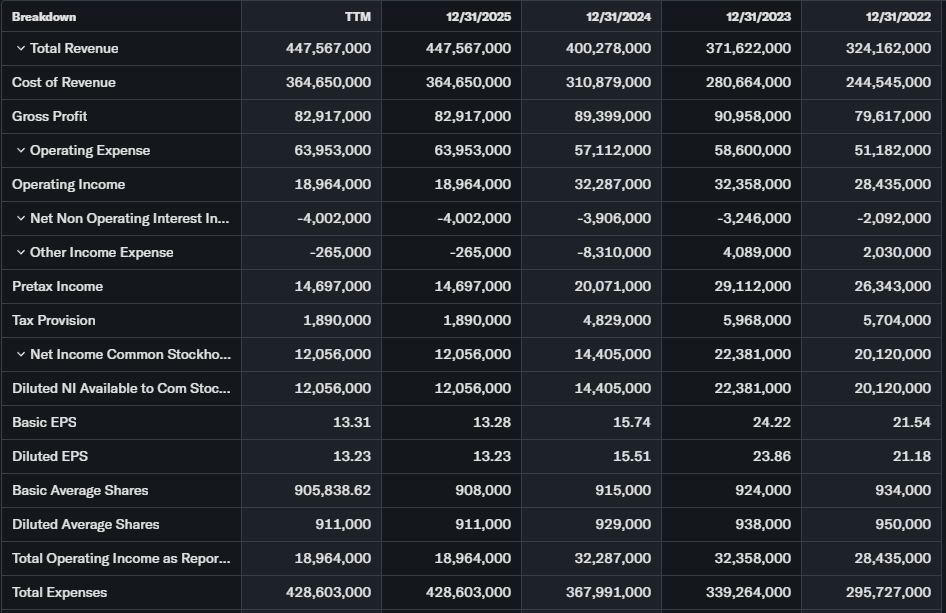Click the Pretax Income row label
The height and width of the screenshot is (613, 946).
click(x=57, y=287)
